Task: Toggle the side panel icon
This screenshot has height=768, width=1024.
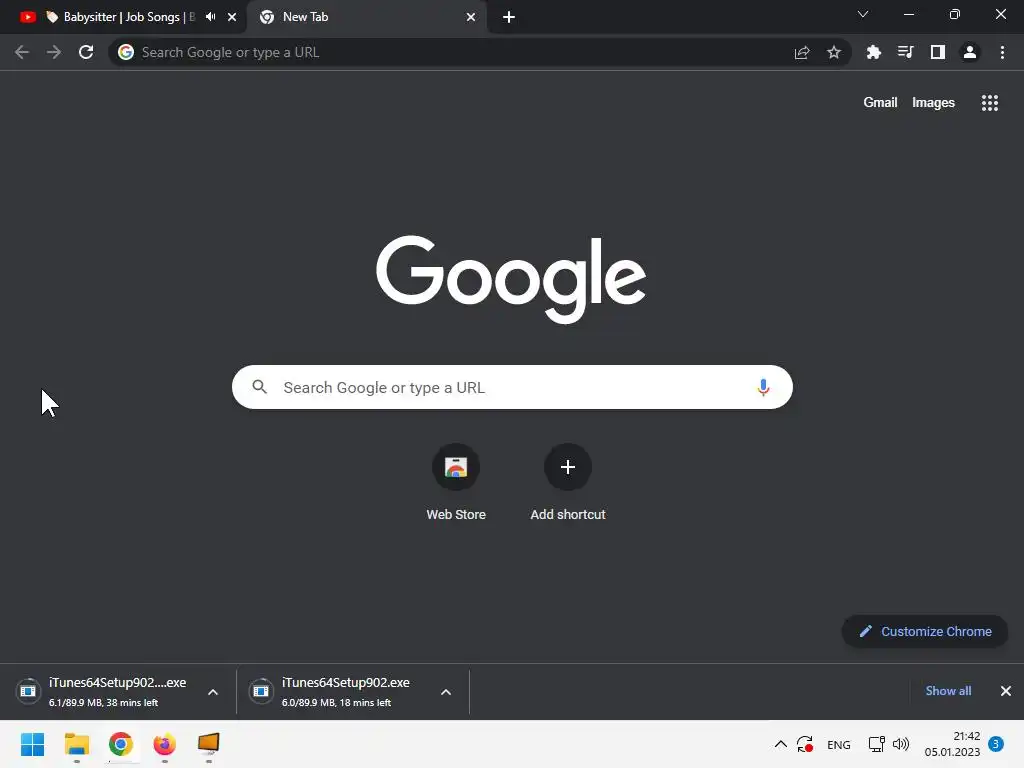Action: [x=938, y=52]
